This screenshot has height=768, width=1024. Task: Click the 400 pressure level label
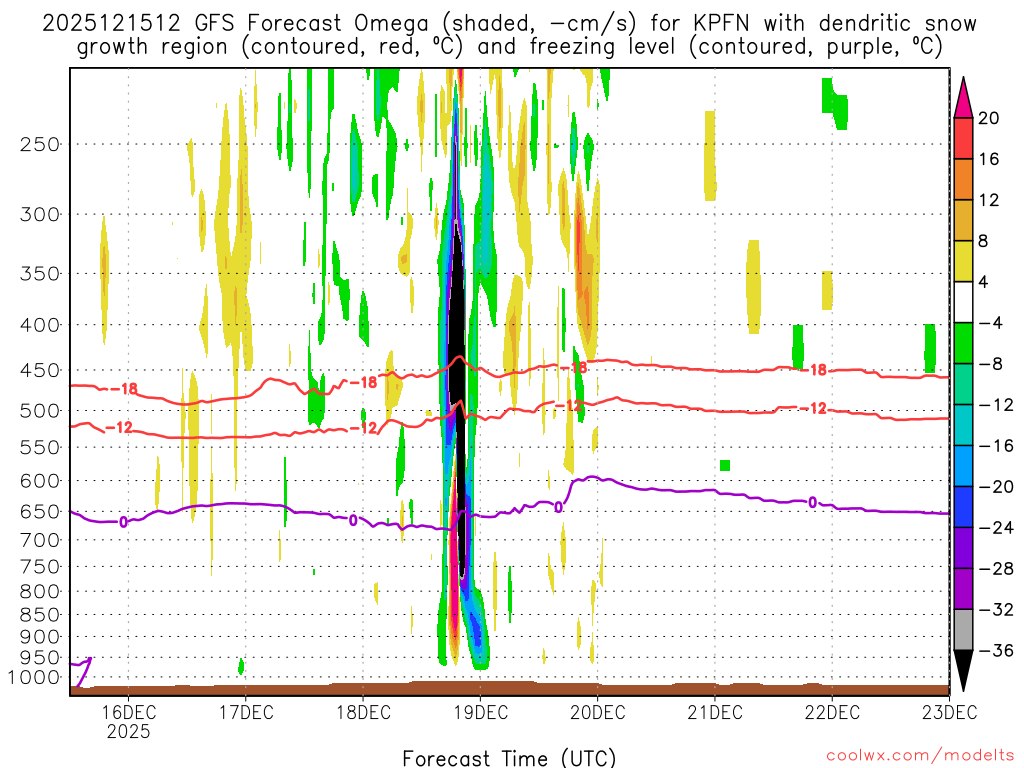[x=40, y=325]
